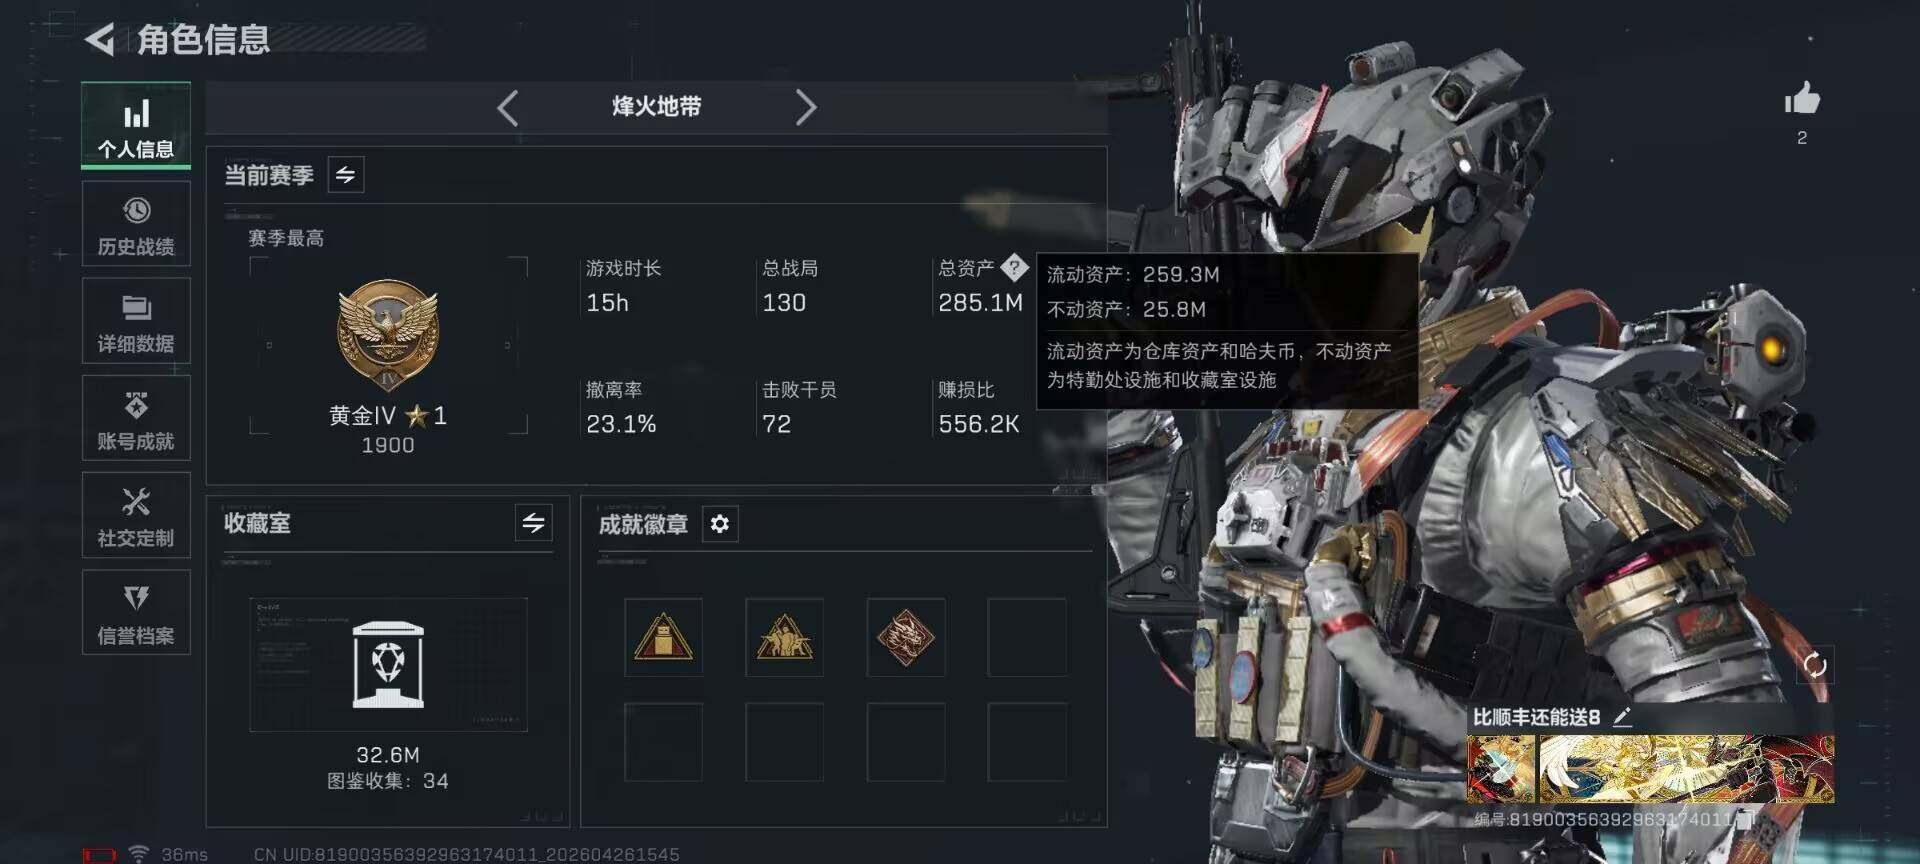Rotate the character with the refresh icon

(x=1814, y=665)
